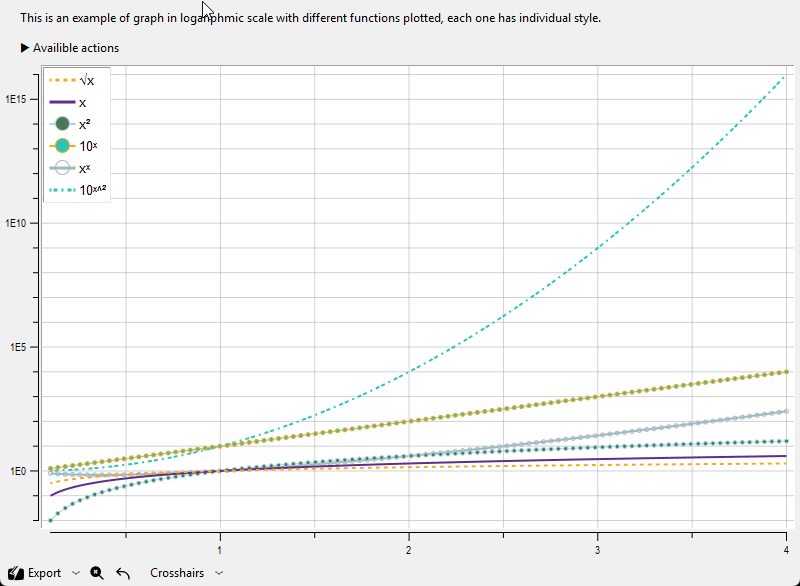Image resolution: width=800 pixels, height=586 pixels.
Task: Toggle the x² series legend icon
Action: tap(62, 124)
